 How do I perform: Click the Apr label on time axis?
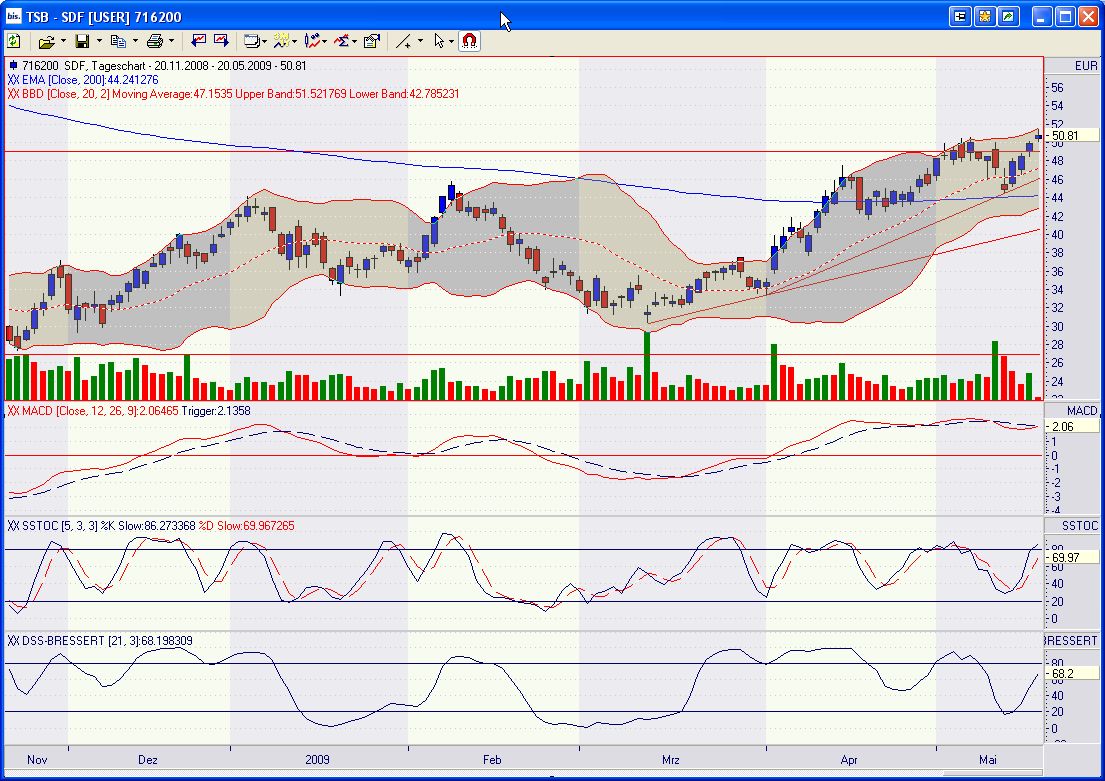pyautogui.click(x=849, y=760)
